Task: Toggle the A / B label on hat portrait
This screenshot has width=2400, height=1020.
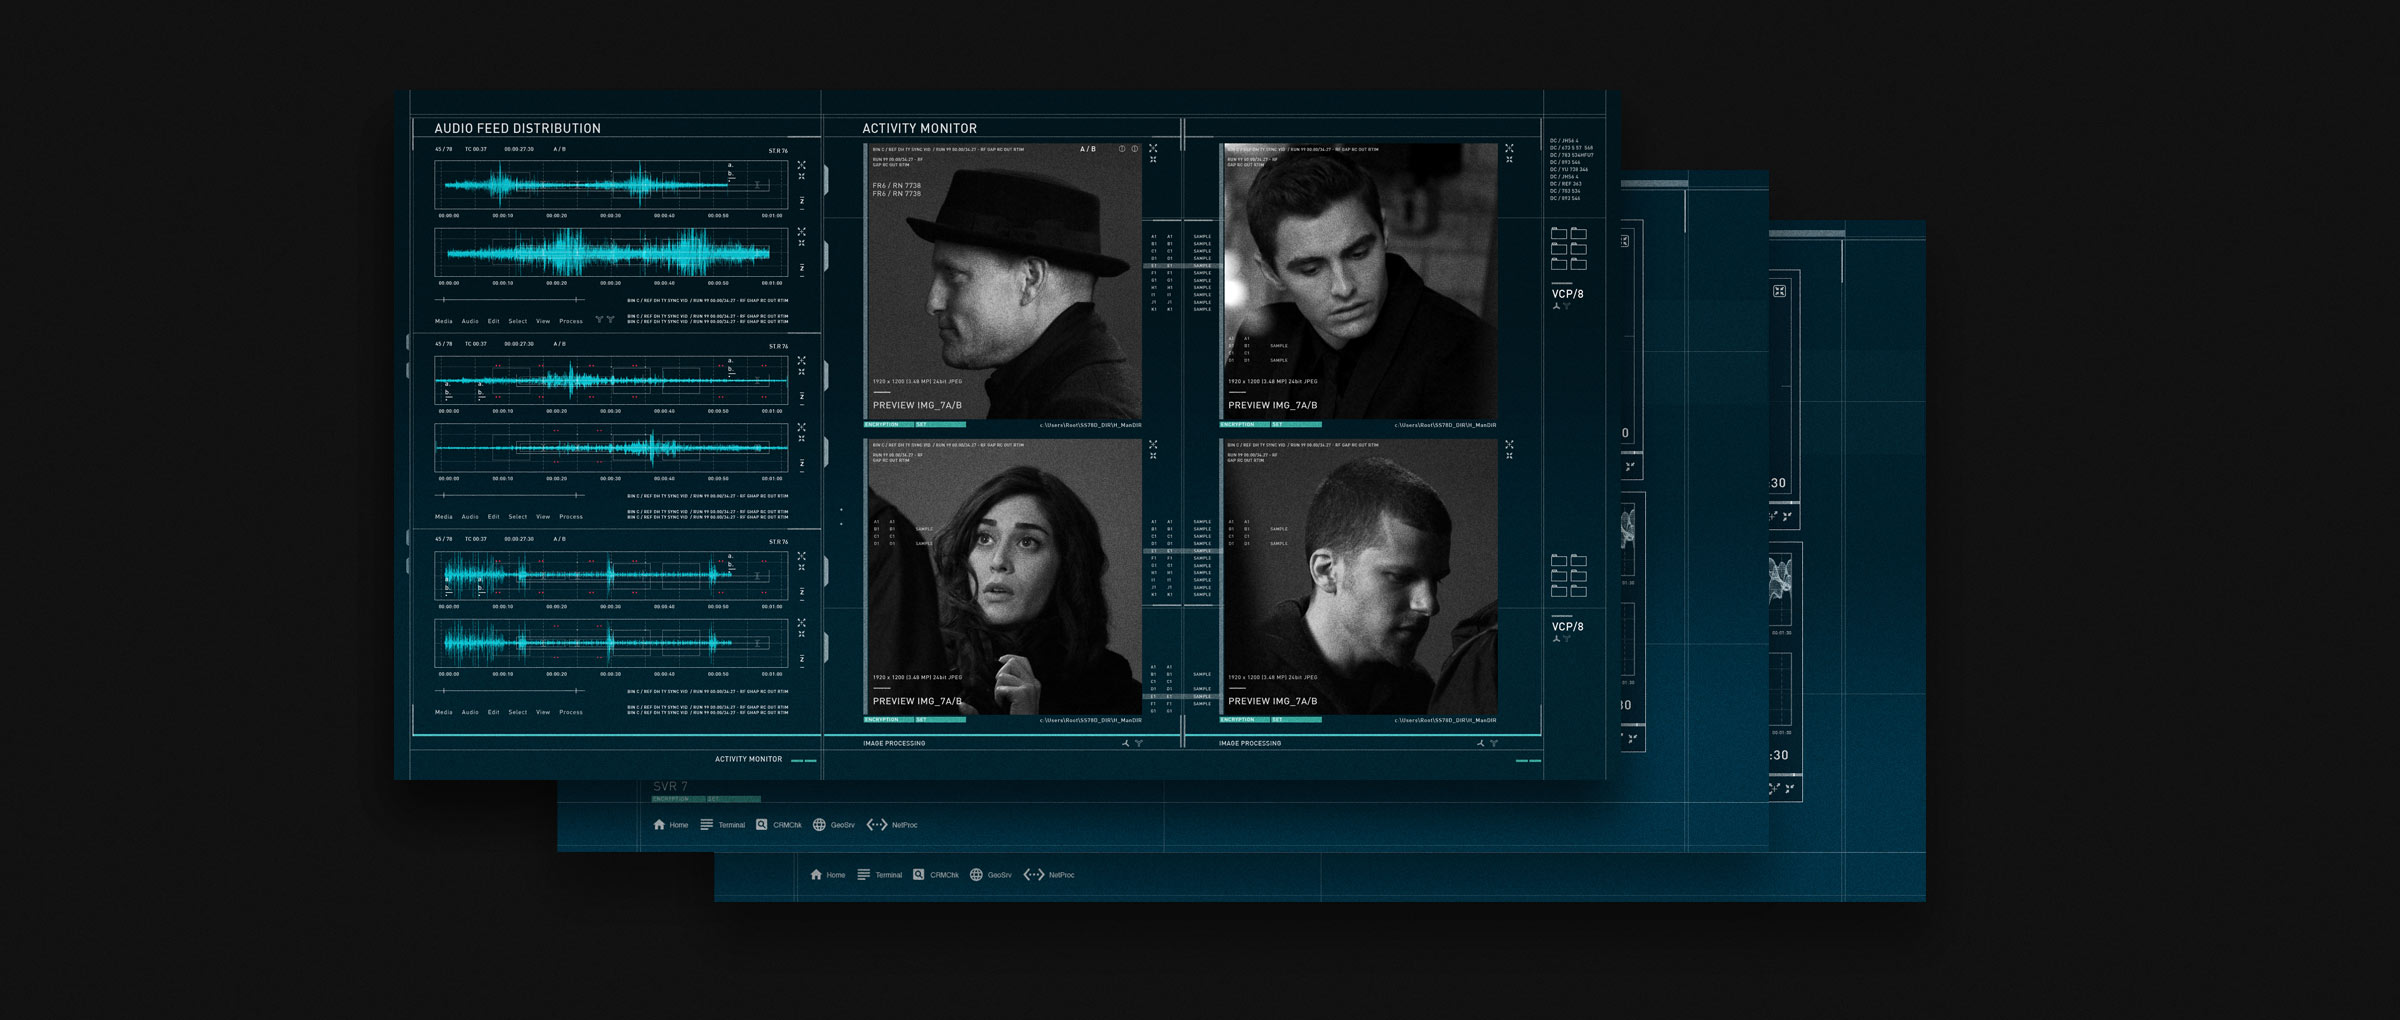Action: [x=1088, y=149]
